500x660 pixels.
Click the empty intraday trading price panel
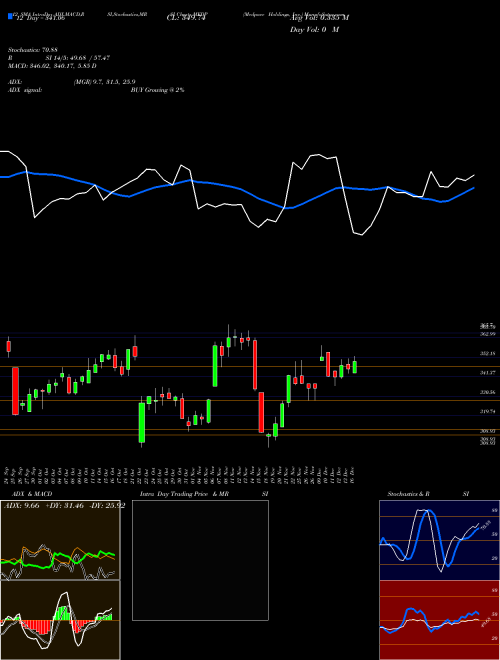click(200, 560)
